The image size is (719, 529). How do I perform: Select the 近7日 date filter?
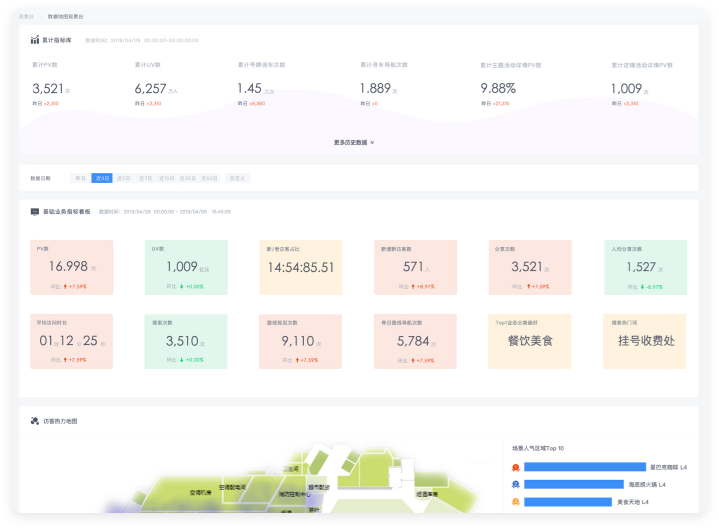(x=145, y=178)
